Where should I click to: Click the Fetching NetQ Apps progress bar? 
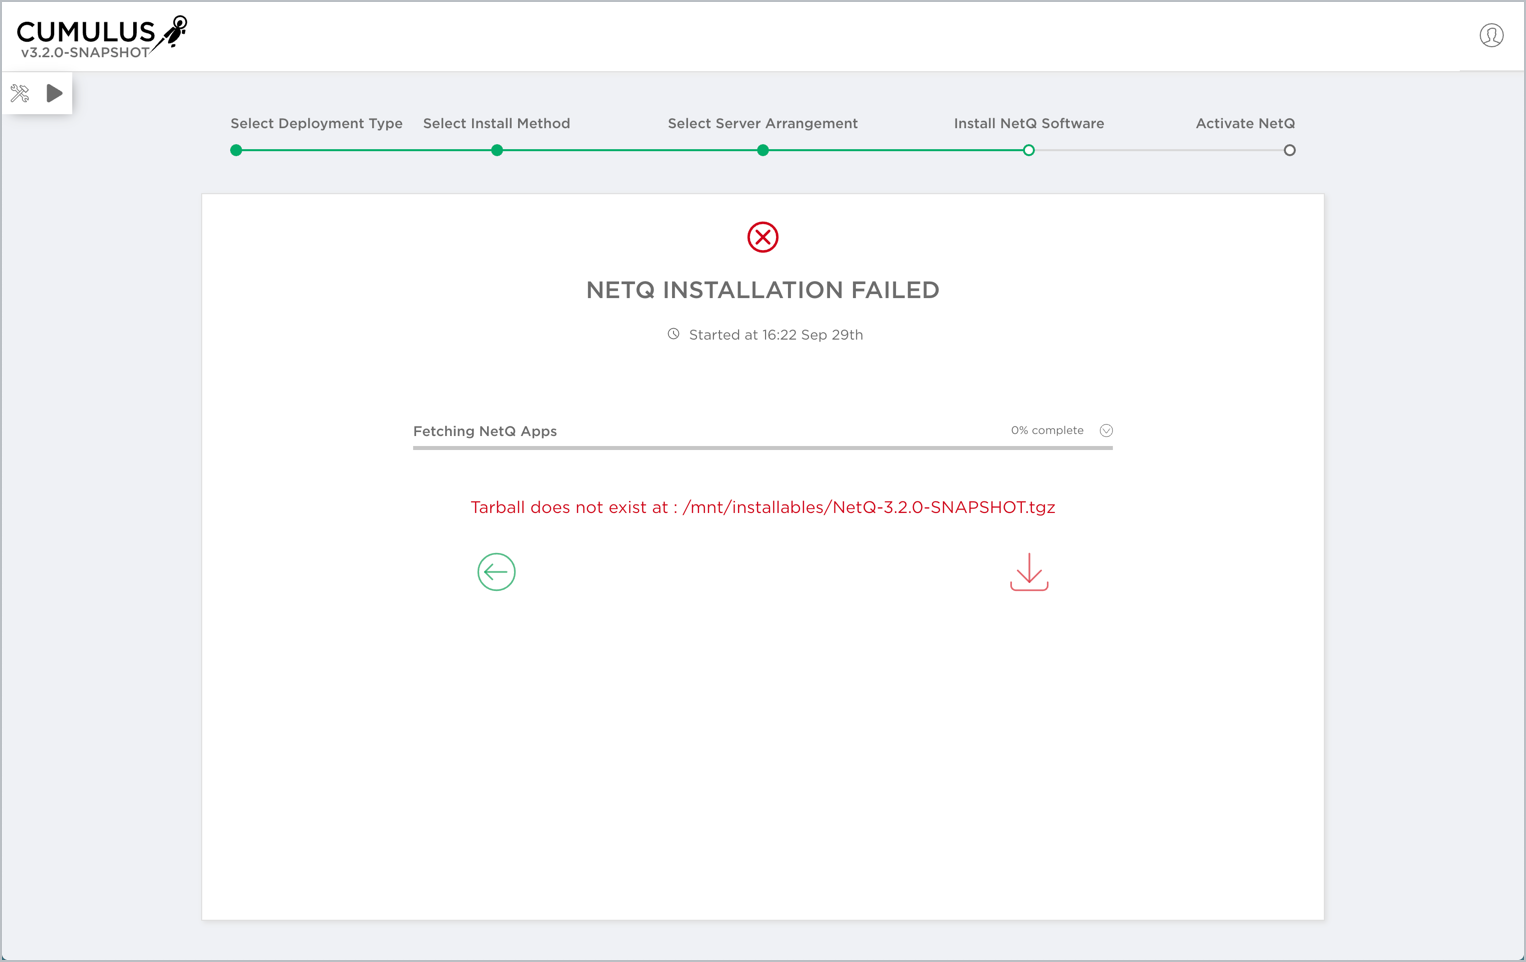point(762,448)
